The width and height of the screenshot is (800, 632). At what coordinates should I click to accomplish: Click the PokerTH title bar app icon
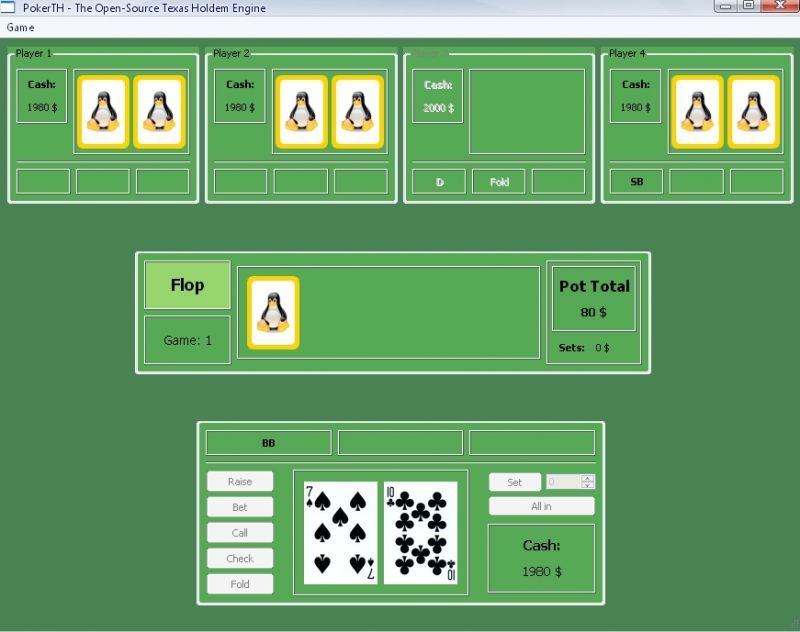click(x=10, y=8)
